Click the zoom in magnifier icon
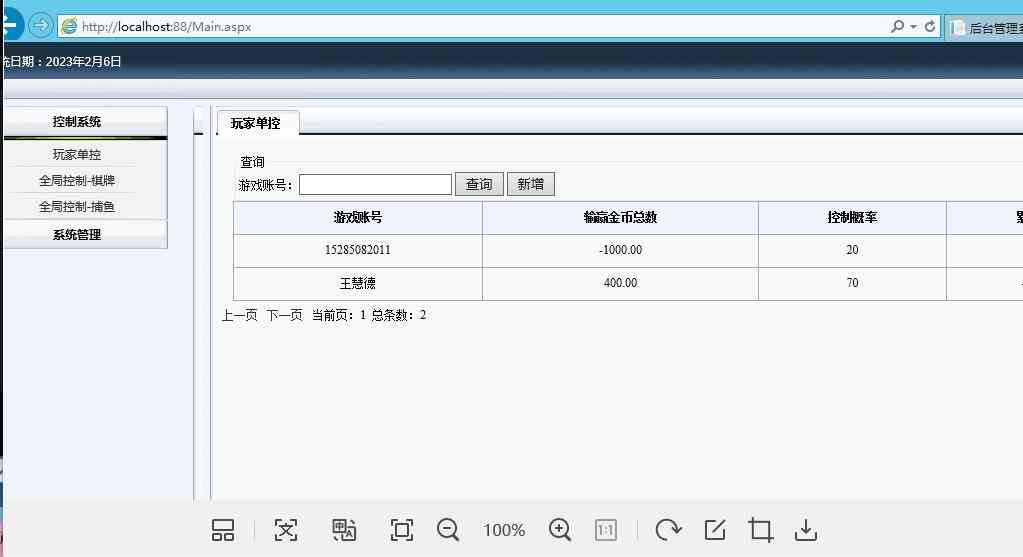The width and height of the screenshot is (1023, 557). 560,530
